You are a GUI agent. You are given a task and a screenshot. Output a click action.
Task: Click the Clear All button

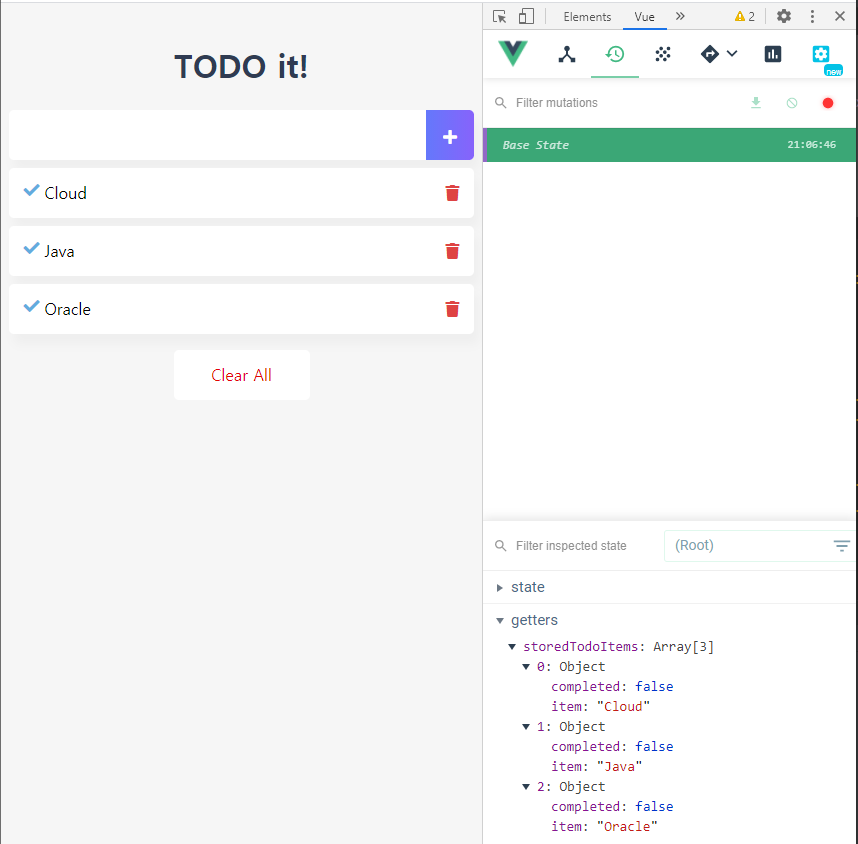(x=241, y=375)
